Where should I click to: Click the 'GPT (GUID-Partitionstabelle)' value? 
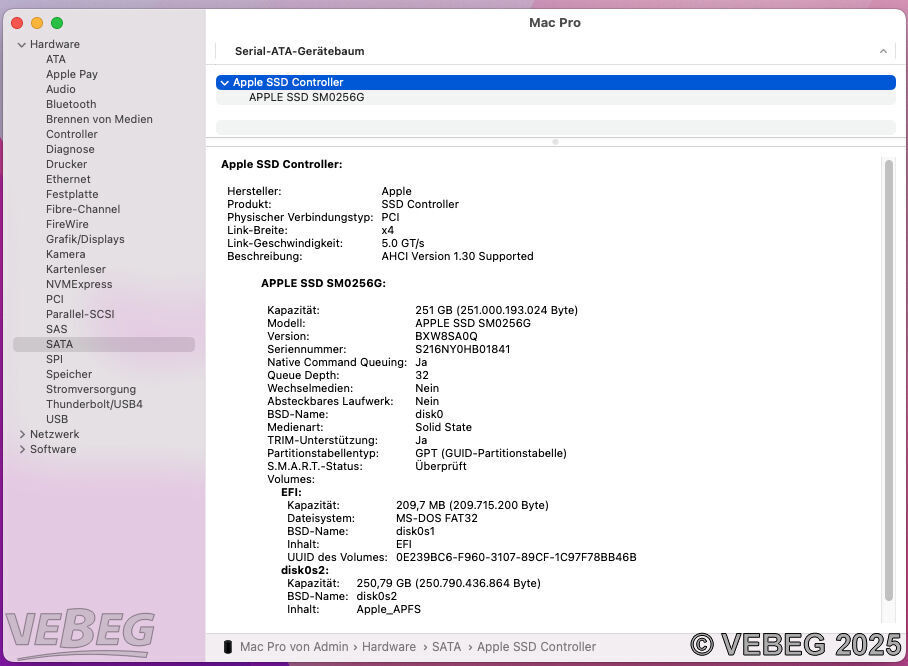[x=491, y=453]
